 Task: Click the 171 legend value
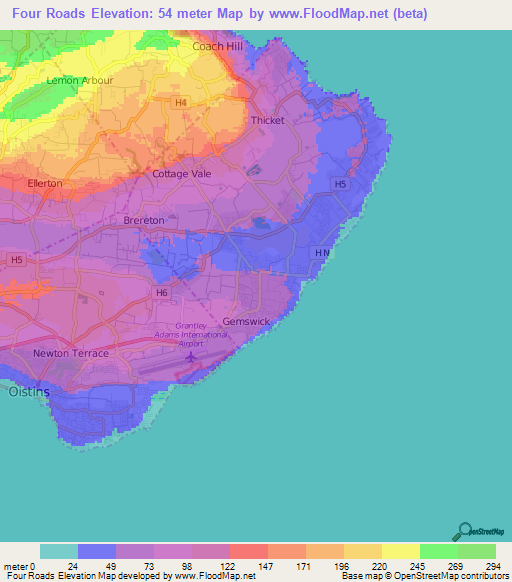[x=303, y=567]
